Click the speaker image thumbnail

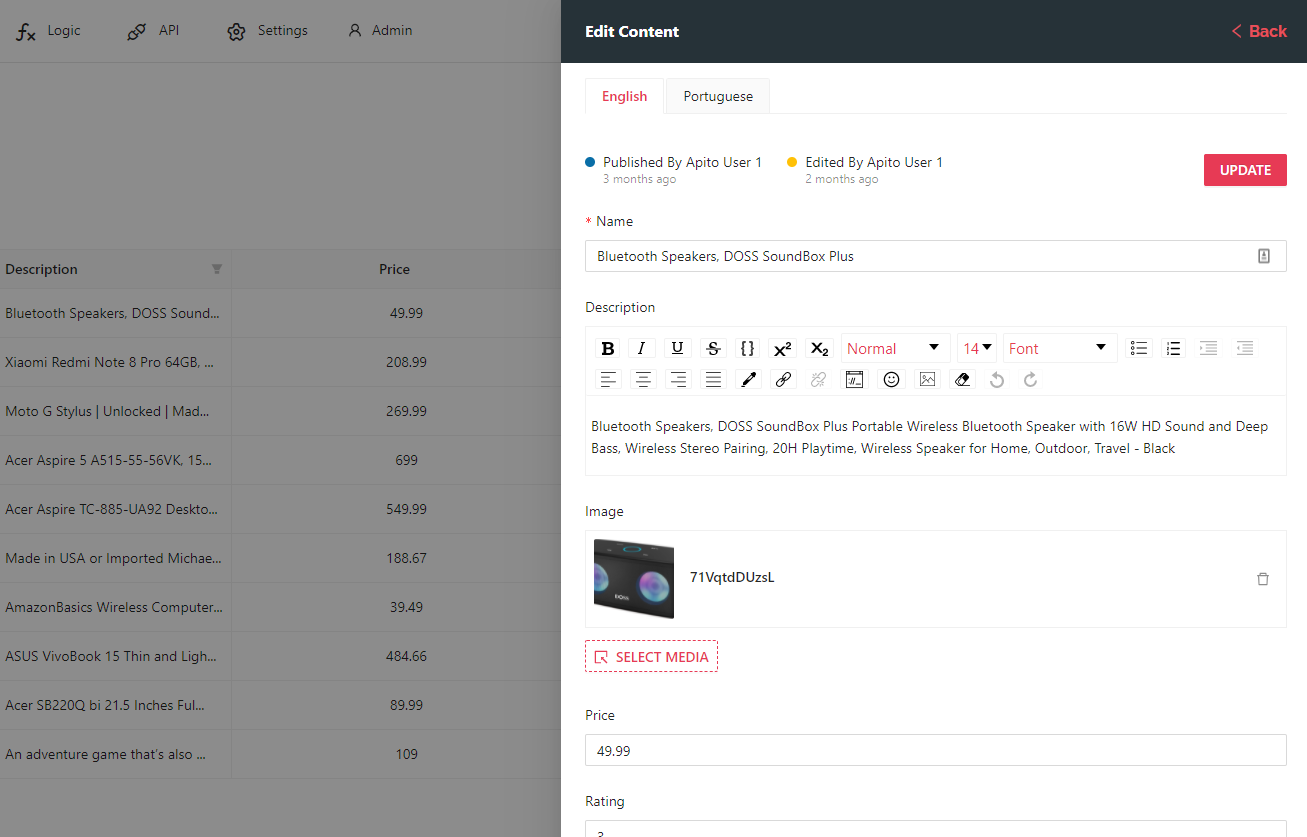[x=634, y=579]
